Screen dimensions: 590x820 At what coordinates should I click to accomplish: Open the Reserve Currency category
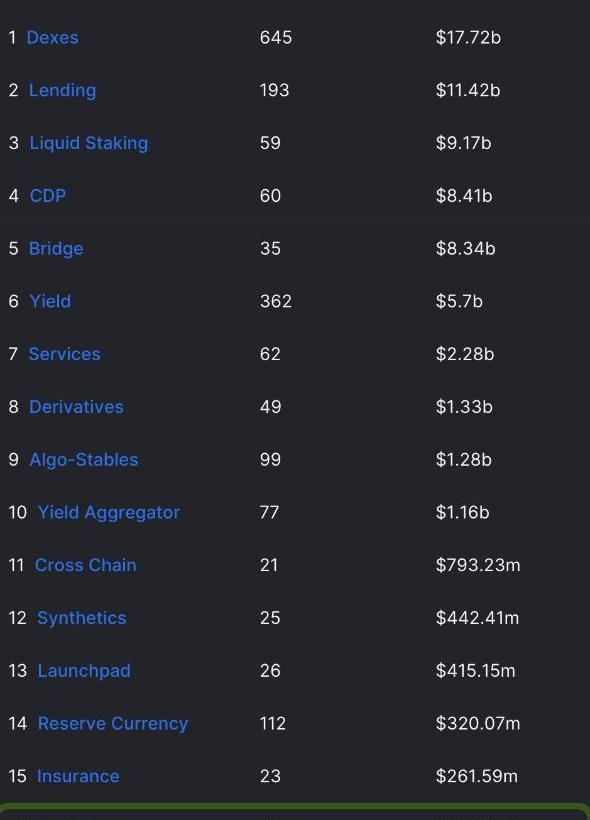tap(112, 724)
